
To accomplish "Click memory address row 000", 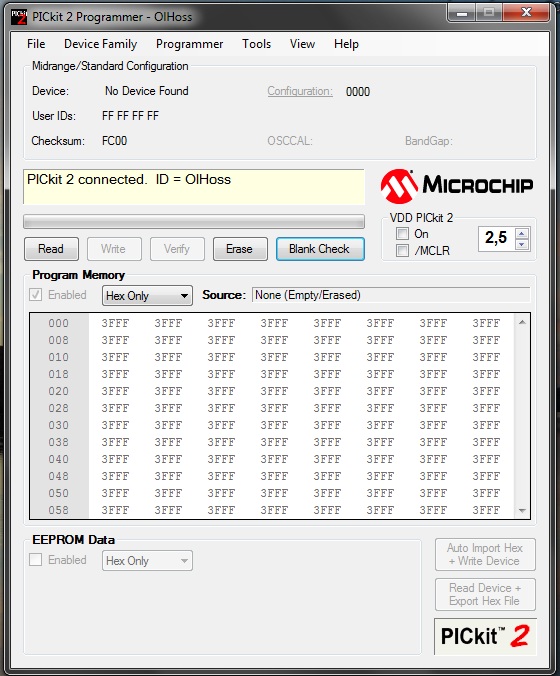I will click(59, 323).
